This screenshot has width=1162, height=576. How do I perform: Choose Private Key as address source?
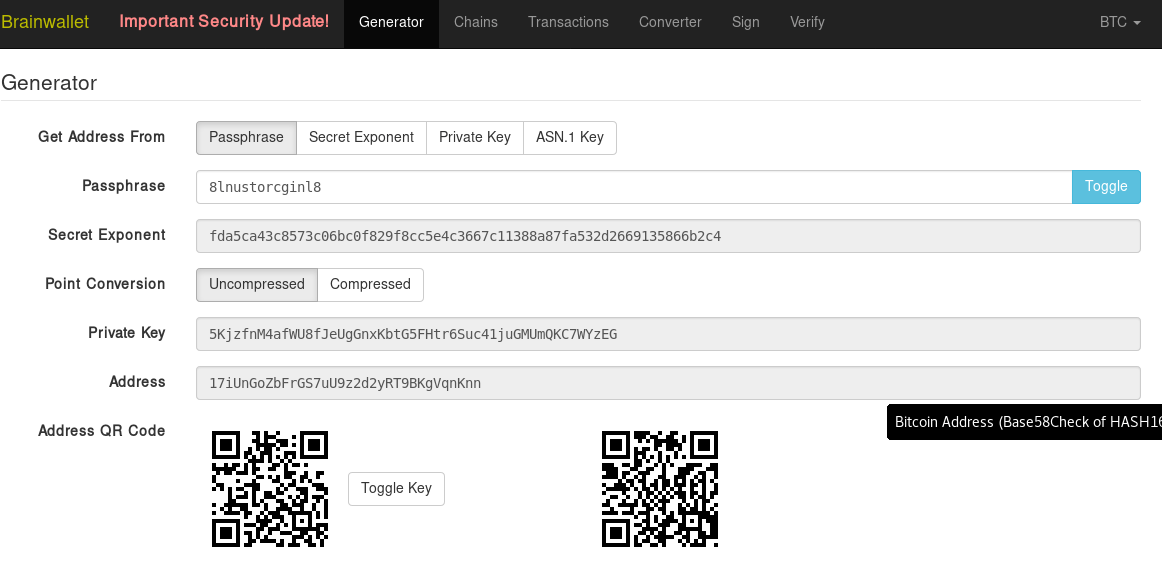pyautogui.click(x=475, y=138)
